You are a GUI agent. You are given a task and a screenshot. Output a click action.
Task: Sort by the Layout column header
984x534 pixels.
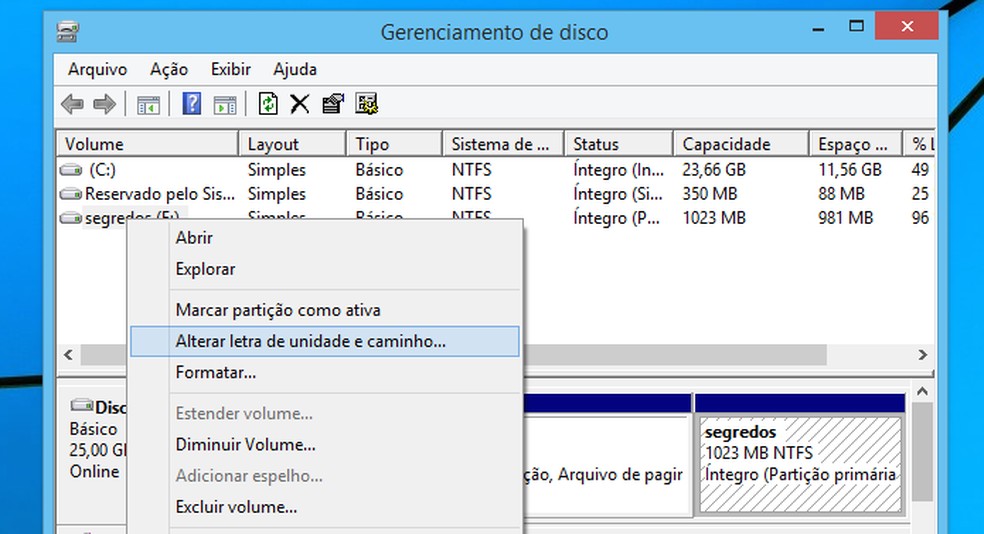click(292, 144)
